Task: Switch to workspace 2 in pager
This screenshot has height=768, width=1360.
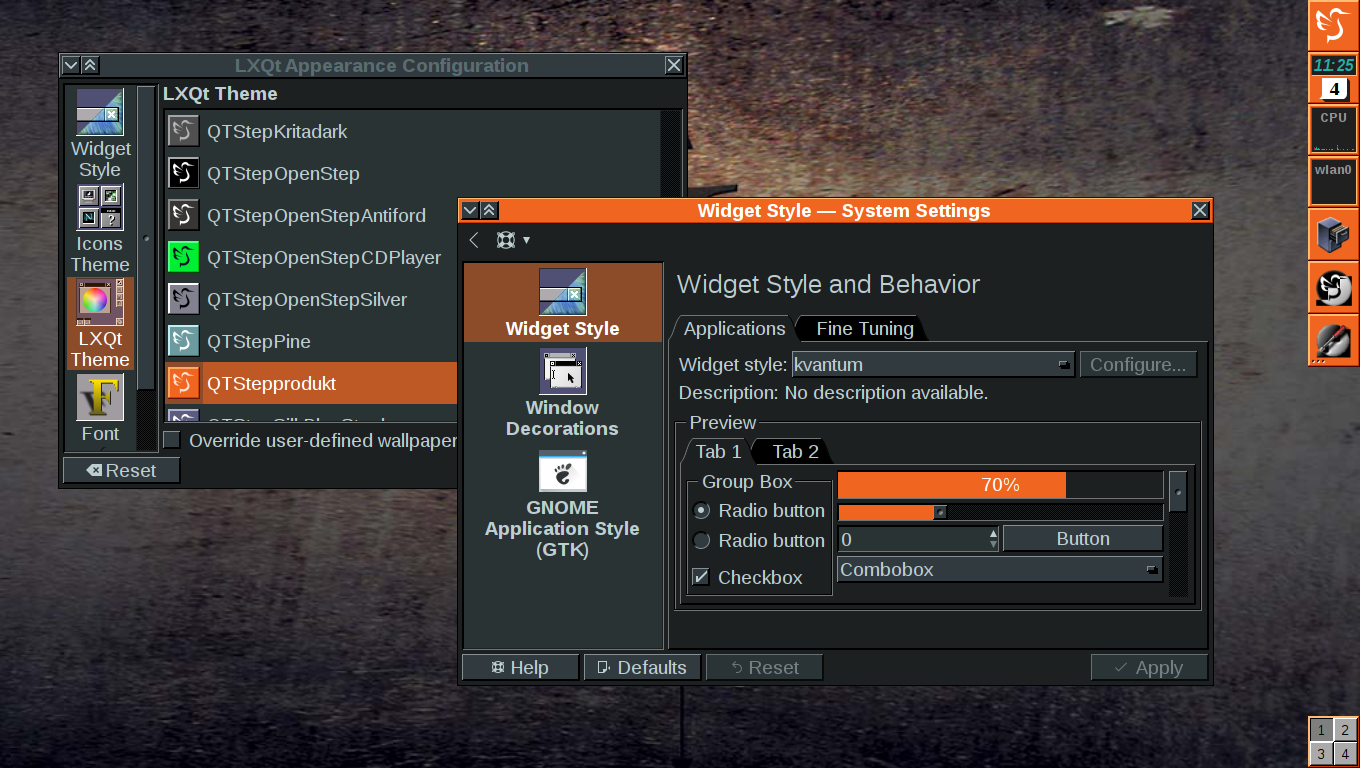Action: point(1346,730)
